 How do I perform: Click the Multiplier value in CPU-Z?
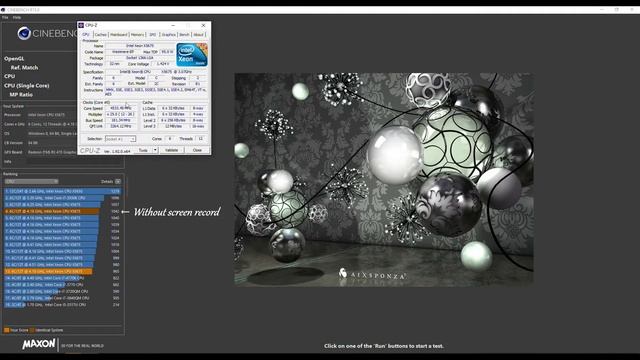click(121, 115)
